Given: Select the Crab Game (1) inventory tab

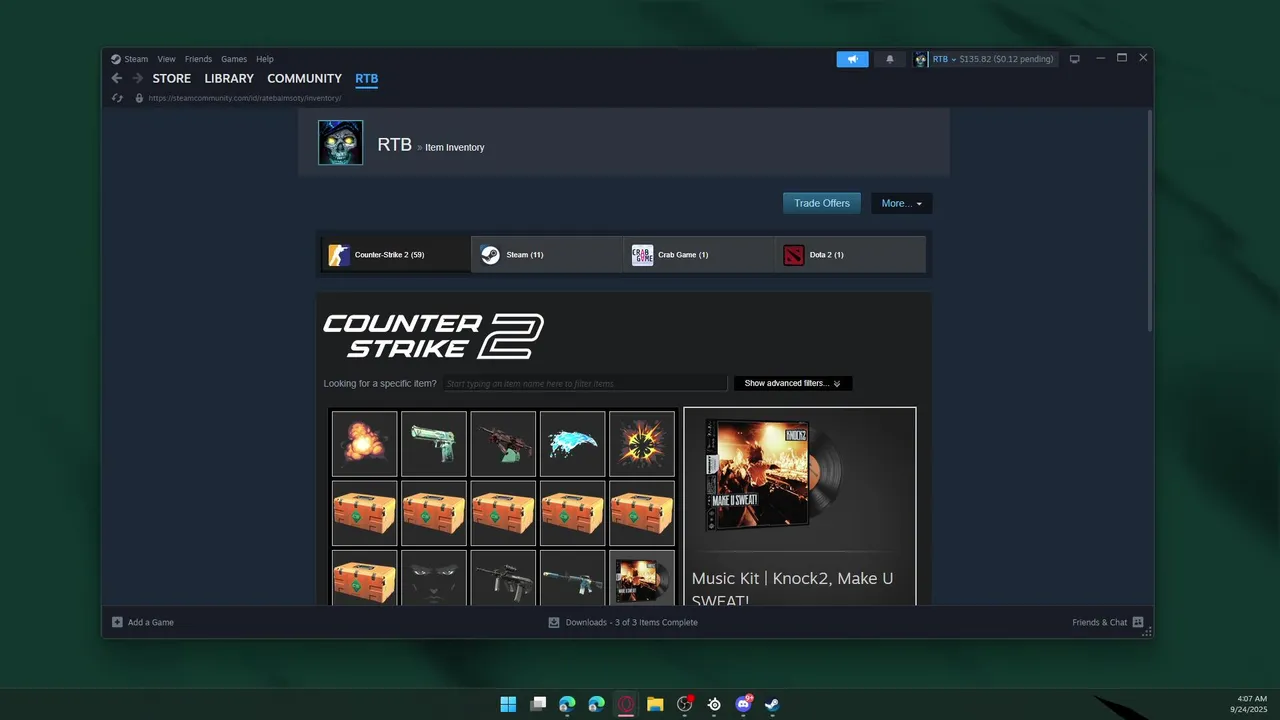Looking at the screenshot, I should tap(699, 254).
